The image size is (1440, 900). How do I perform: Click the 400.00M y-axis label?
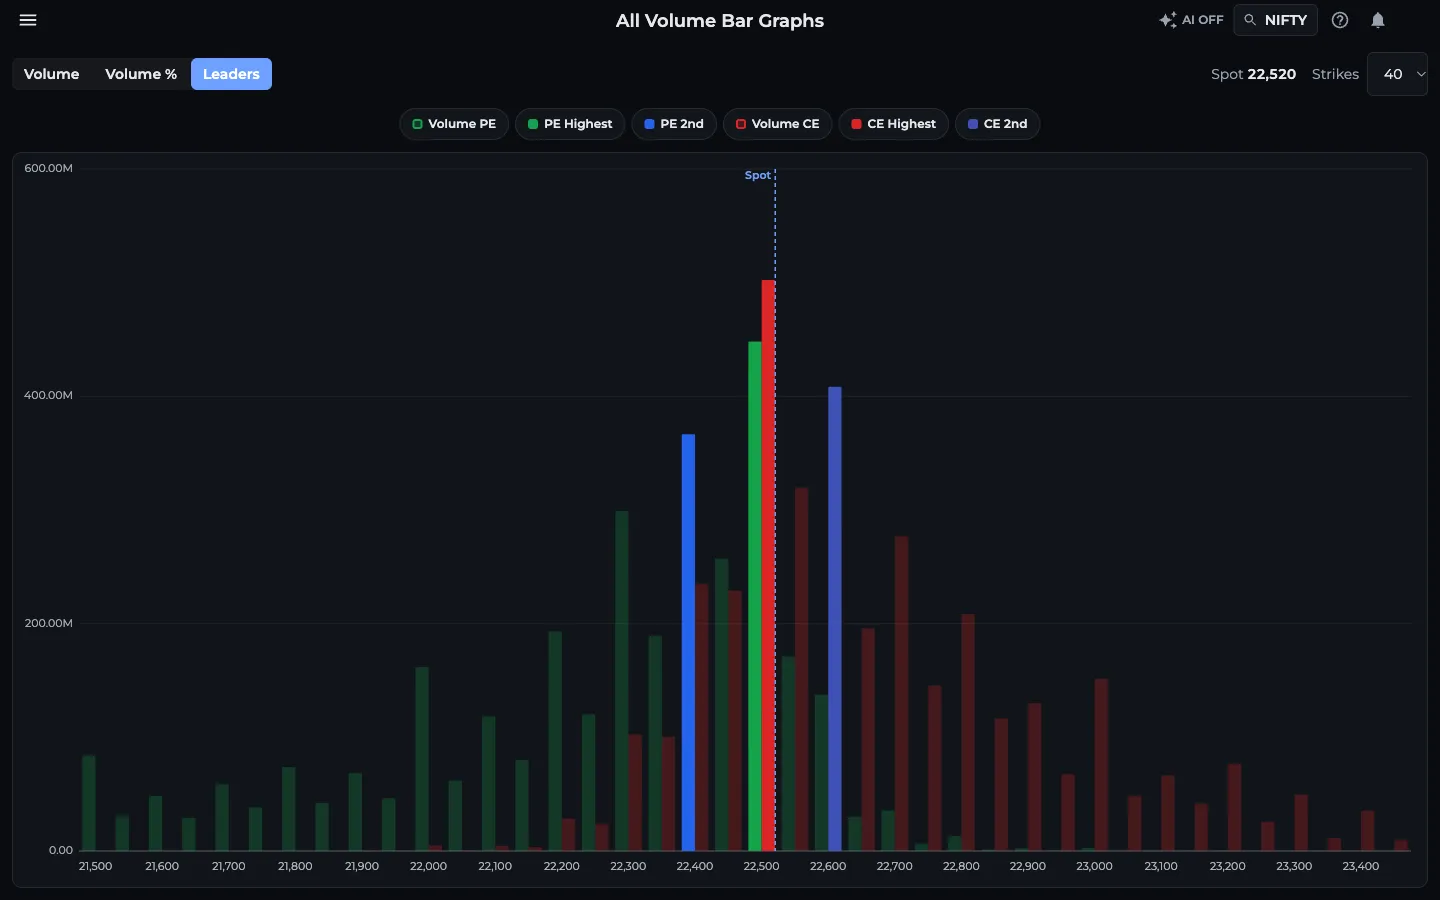48,395
